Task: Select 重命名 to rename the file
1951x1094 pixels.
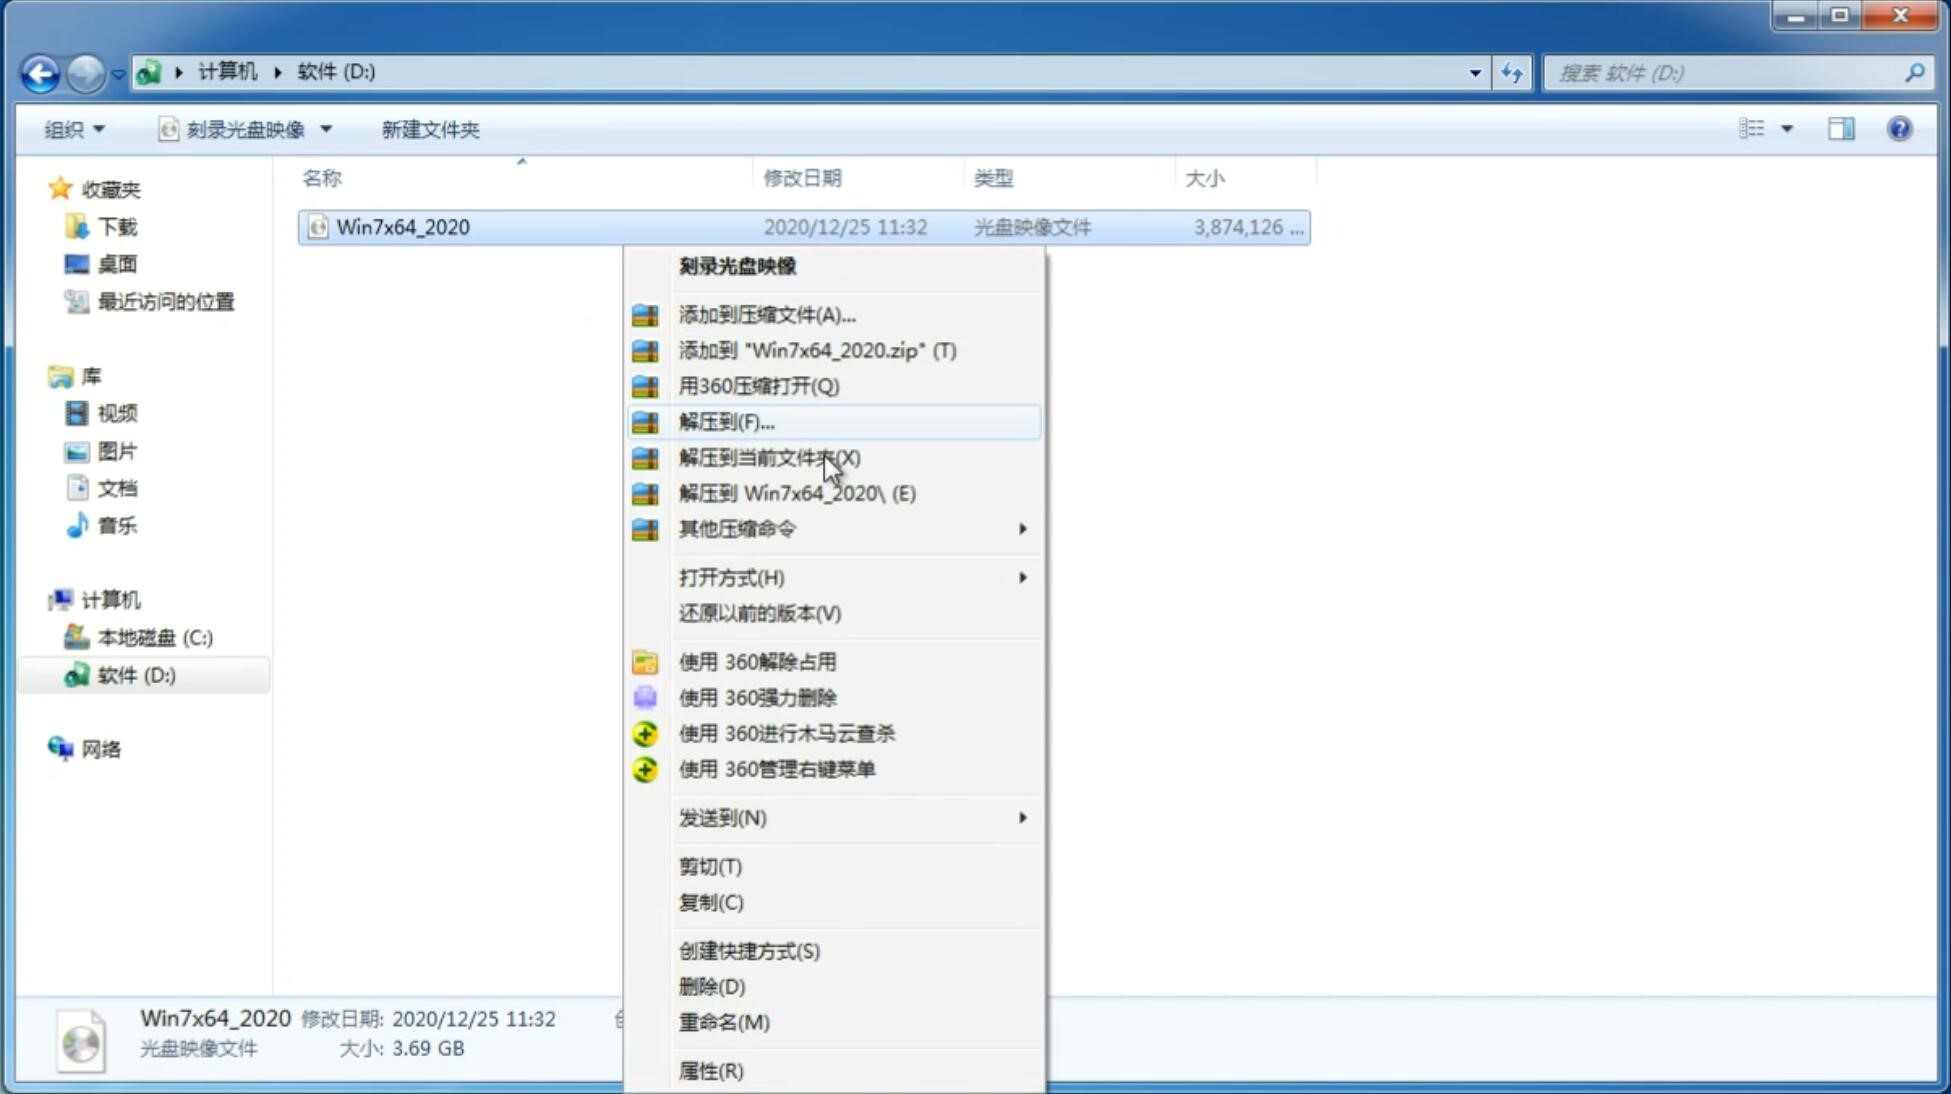Action: point(725,1022)
